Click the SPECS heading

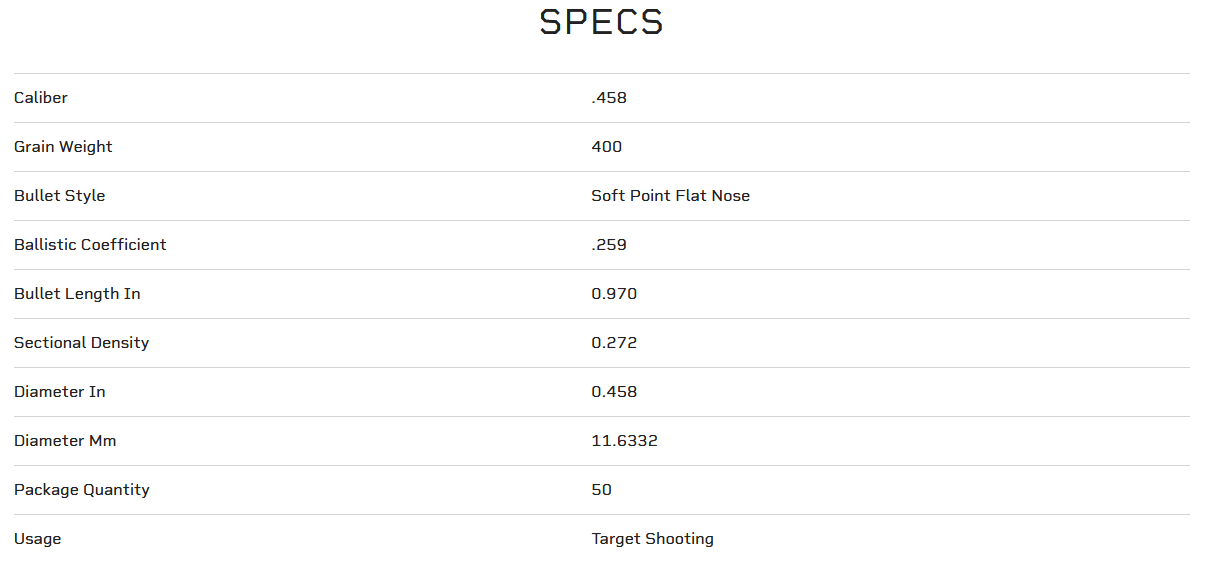[601, 23]
